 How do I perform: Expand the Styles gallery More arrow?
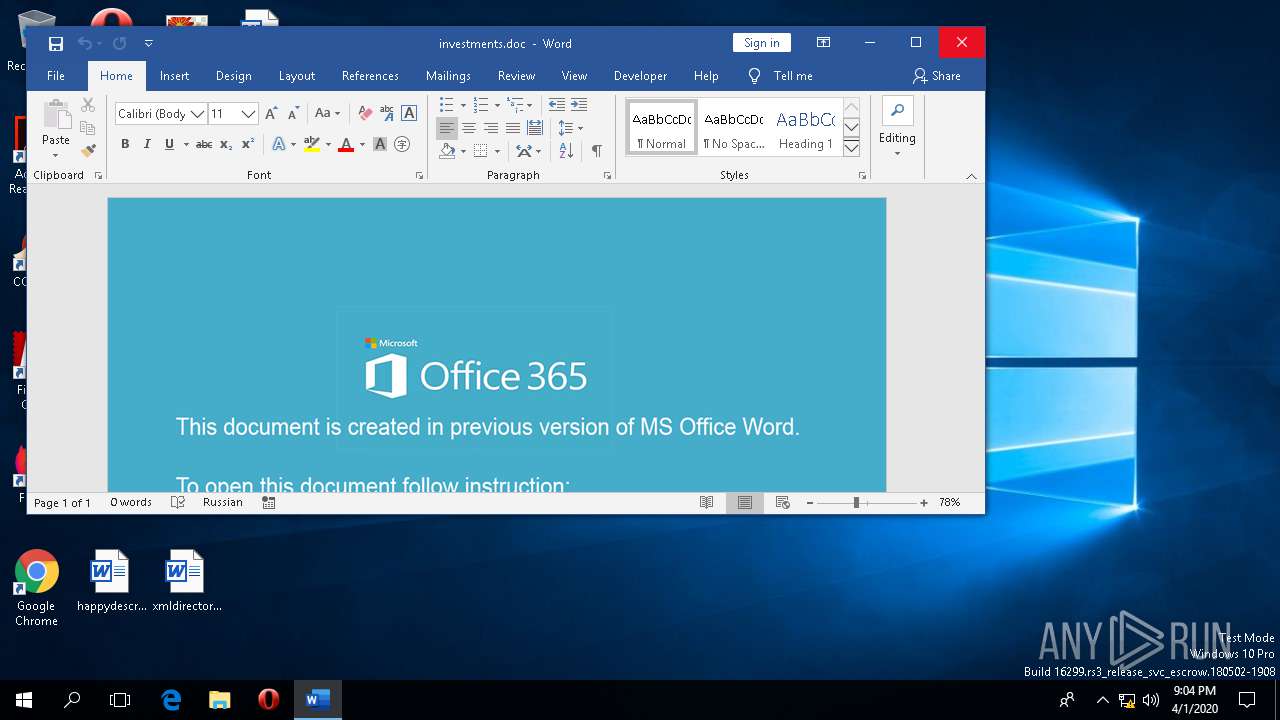pos(852,148)
